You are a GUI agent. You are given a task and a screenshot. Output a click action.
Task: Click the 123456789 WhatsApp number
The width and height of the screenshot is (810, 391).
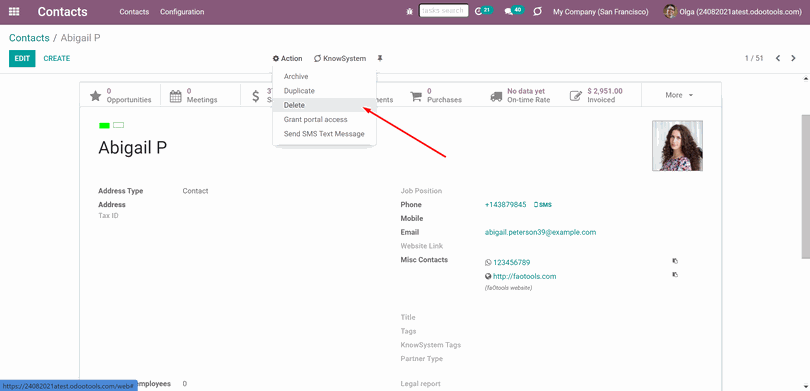pos(511,263)
